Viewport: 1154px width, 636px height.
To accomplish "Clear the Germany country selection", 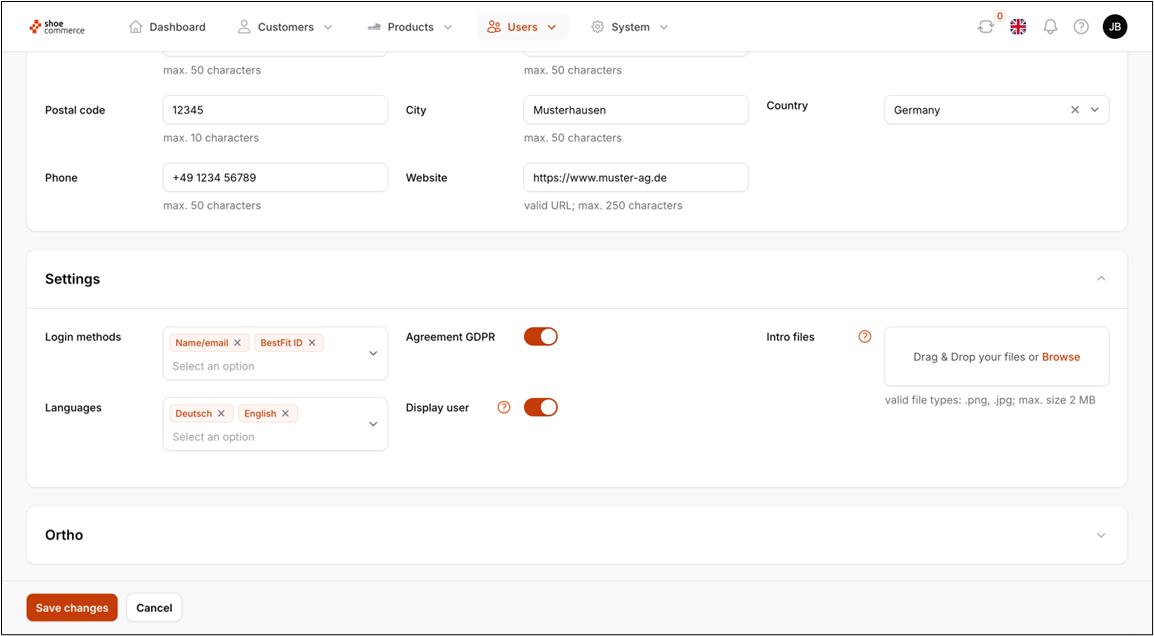I will pos(1075,110).
